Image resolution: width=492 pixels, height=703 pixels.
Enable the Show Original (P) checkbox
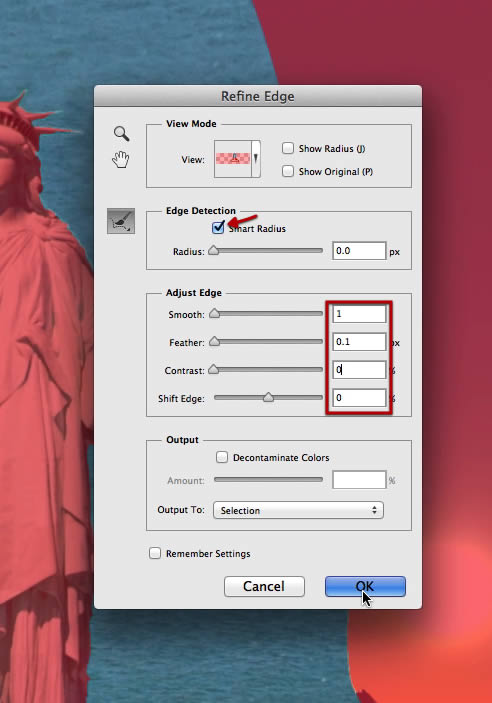tap(288, 171)
